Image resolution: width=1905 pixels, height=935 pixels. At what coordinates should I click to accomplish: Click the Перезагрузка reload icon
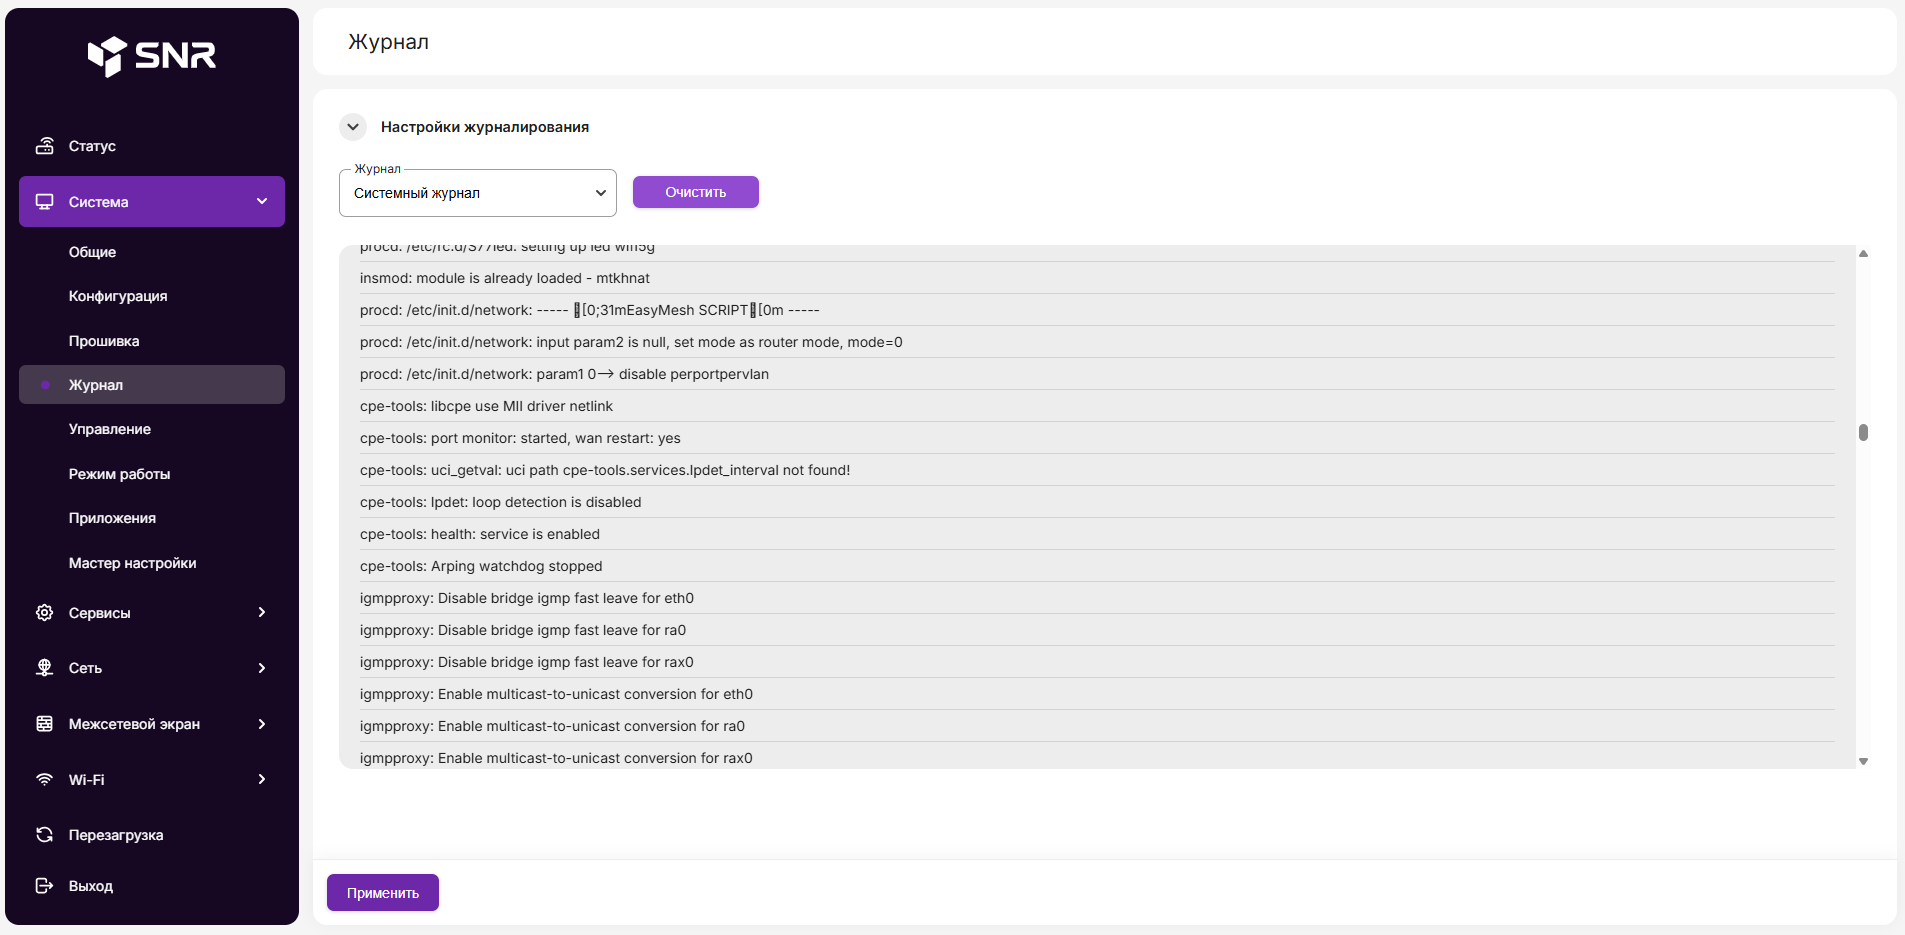coord(45,835)
